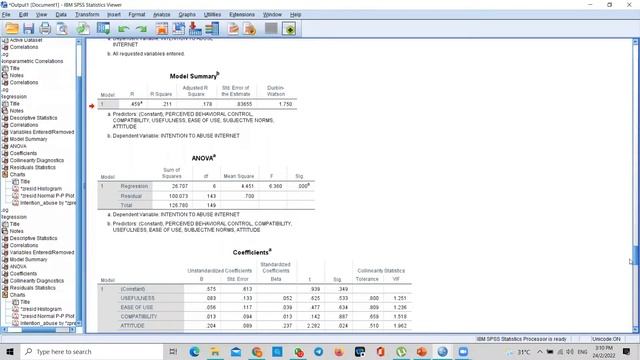Image resolution: width=640 pixels, height=360 pixels.
Task: Click Durbin-Watson value 1.750
Action: click(x=285, y=104)
